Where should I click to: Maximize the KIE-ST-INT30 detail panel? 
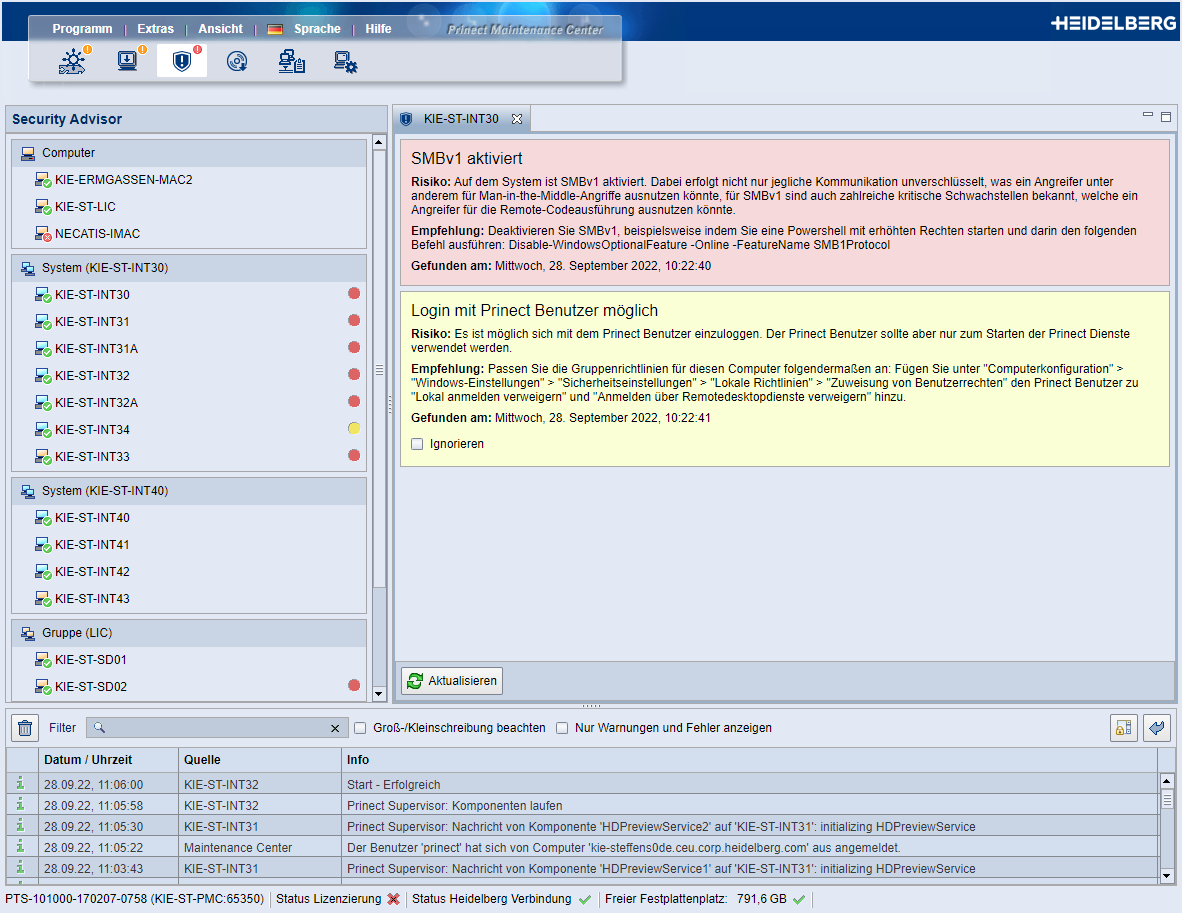click(x=1165, y=117)
